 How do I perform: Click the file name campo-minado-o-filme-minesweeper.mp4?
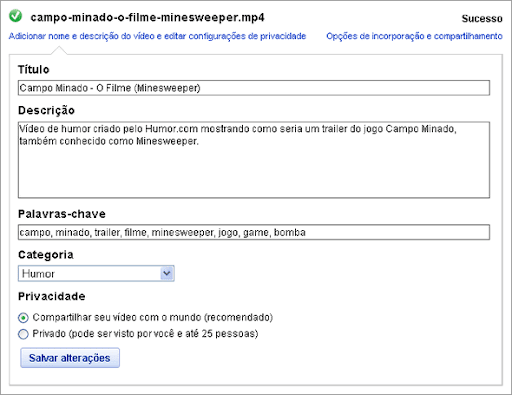tap(147, 17)
